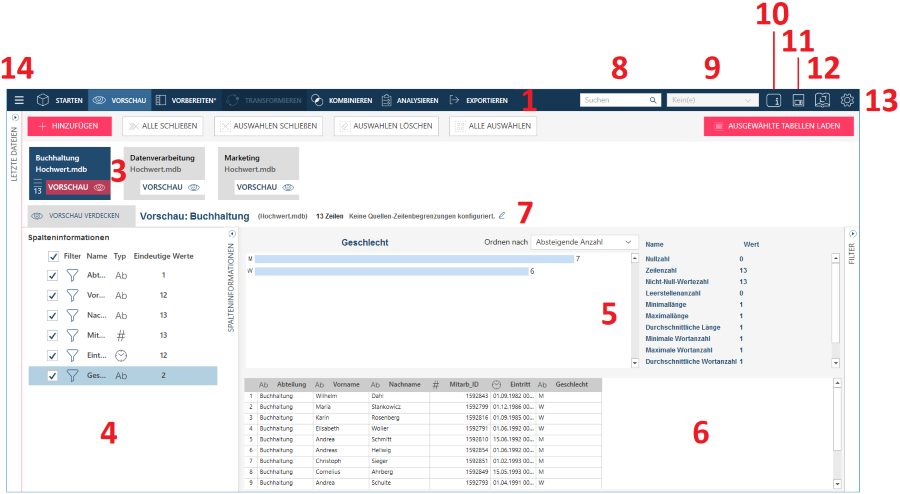Image resolution: width=900 pixels, height=494 pixels.
Task: Click the filter funnel for the Vor... column
Action: click(x=72, y=296)
